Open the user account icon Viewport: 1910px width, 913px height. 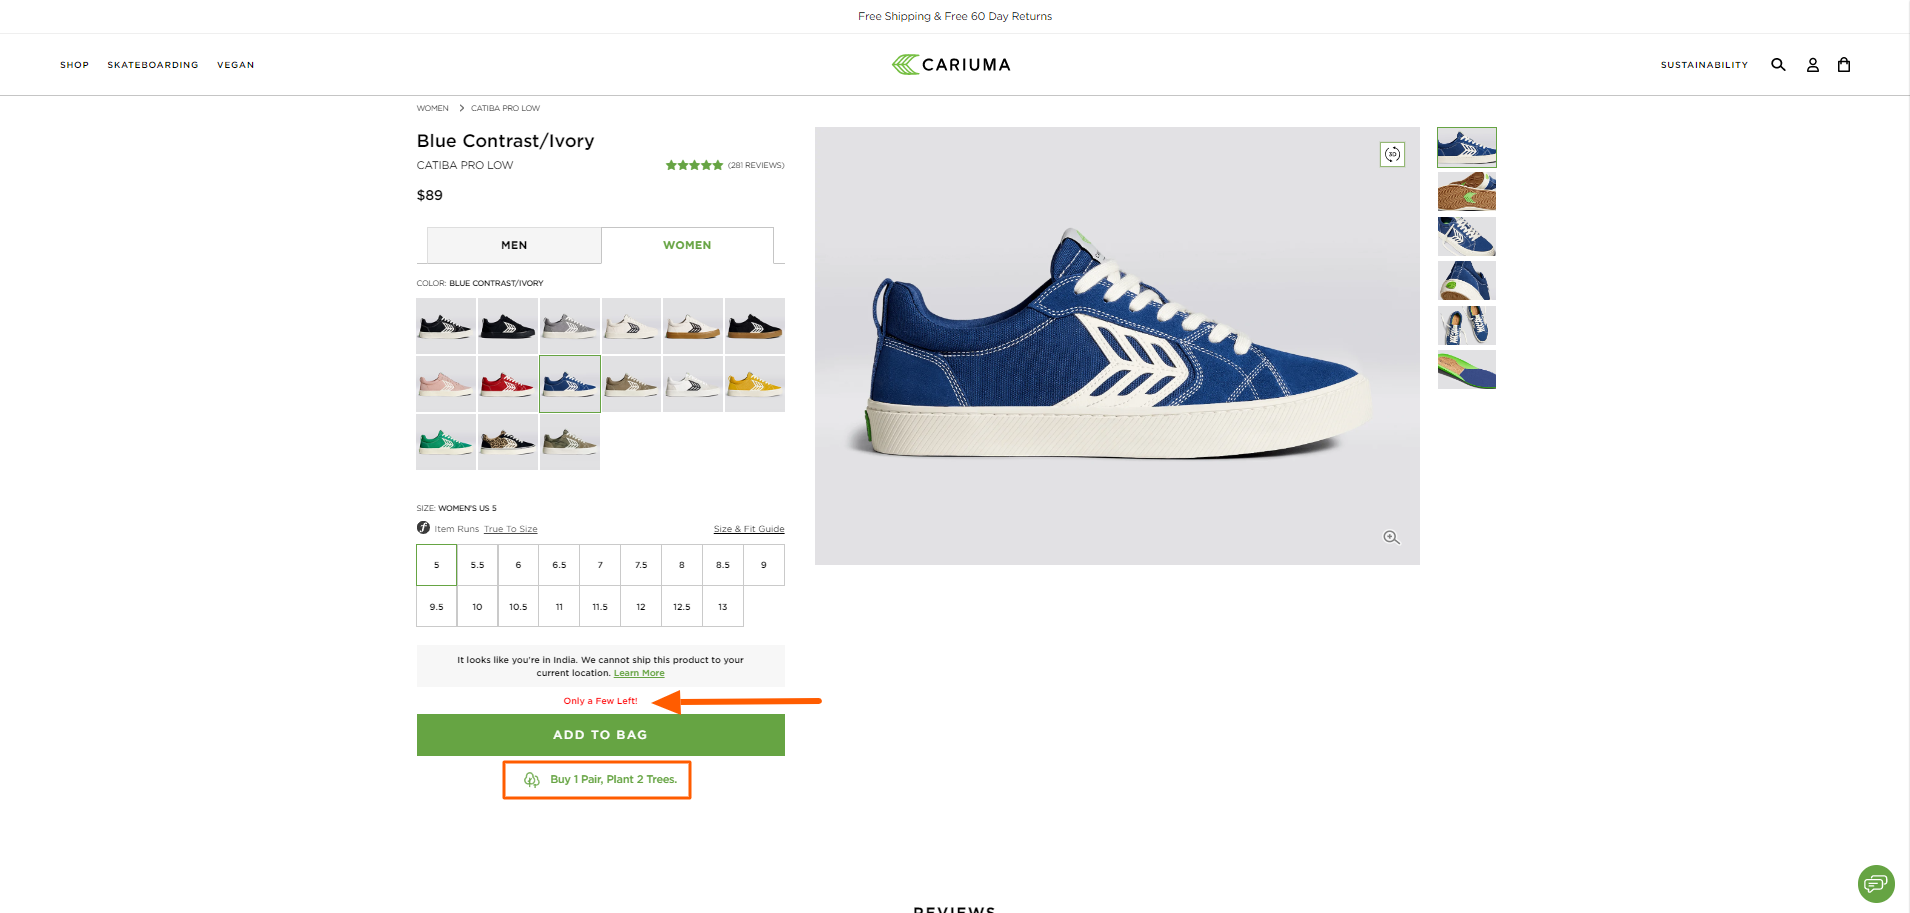coord(1812,65)
